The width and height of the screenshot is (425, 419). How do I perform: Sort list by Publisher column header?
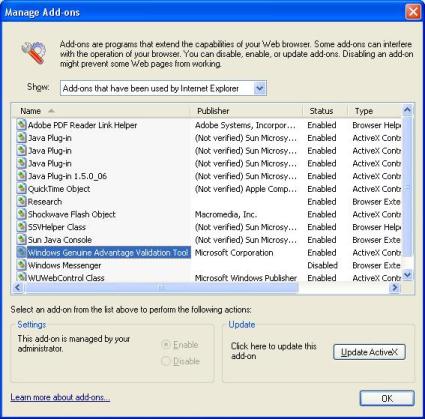(x=246, y=111)
